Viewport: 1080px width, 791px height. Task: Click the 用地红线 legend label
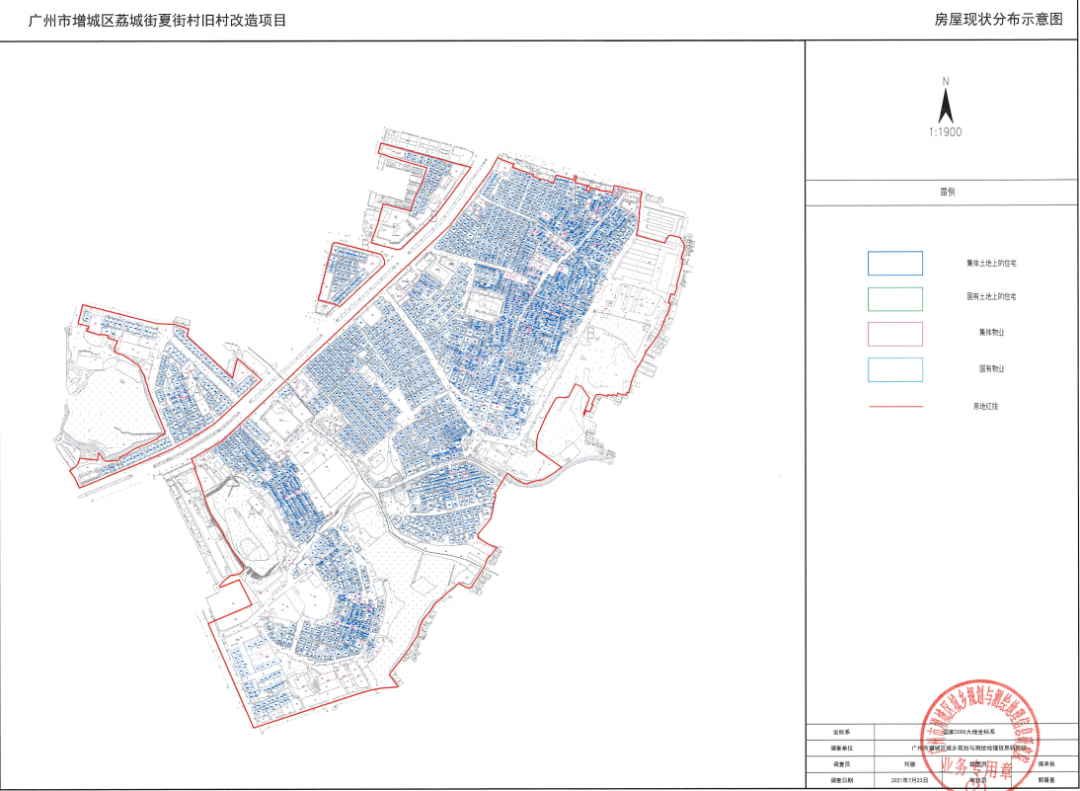coord(991,407)
